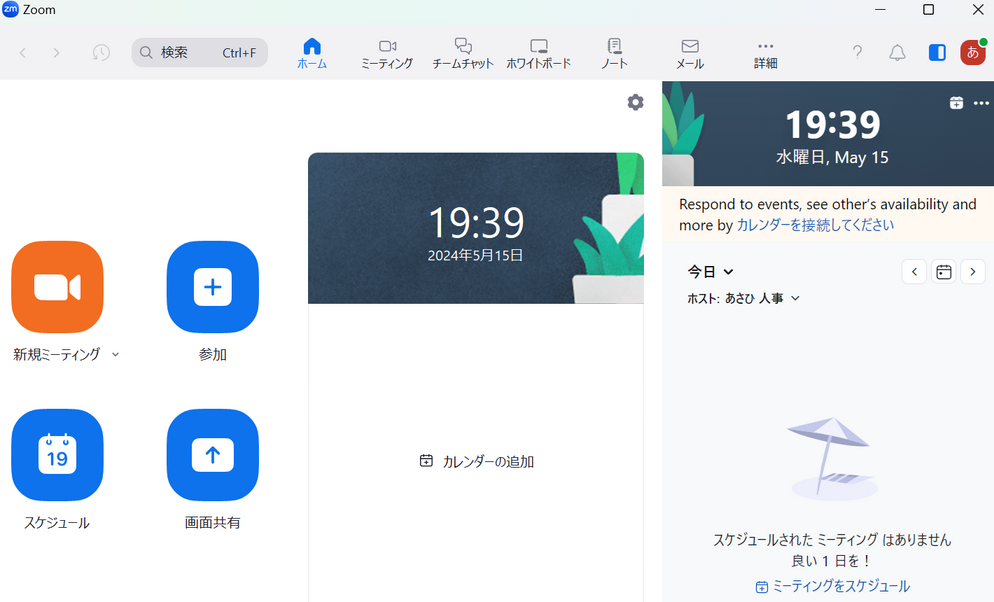Click the ミーティングをスケジュール link

832,586
